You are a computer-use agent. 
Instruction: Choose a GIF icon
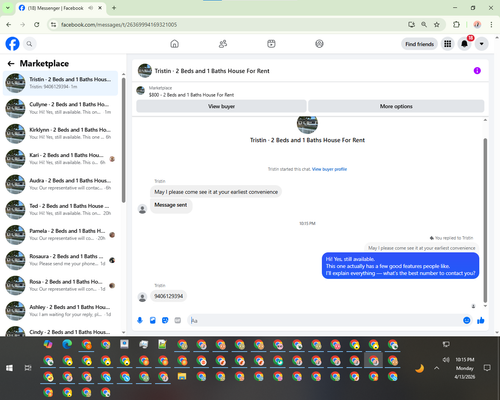click(178, 320)
